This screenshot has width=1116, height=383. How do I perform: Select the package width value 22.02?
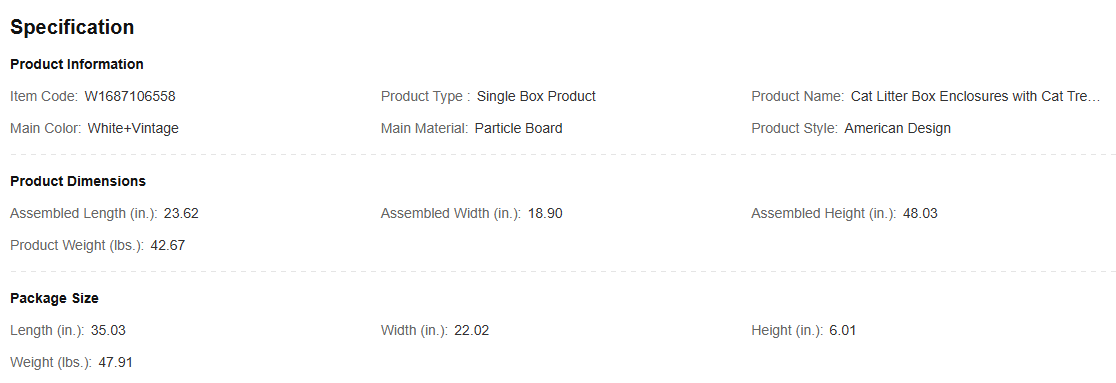(x=472, y=330)
